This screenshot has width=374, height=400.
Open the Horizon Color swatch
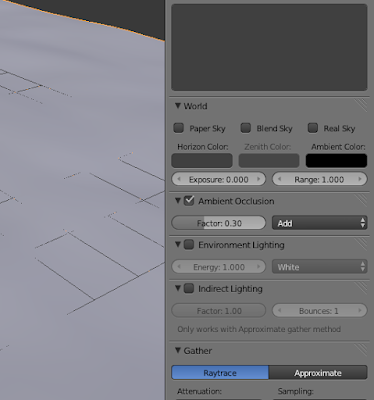pos(202,161)
